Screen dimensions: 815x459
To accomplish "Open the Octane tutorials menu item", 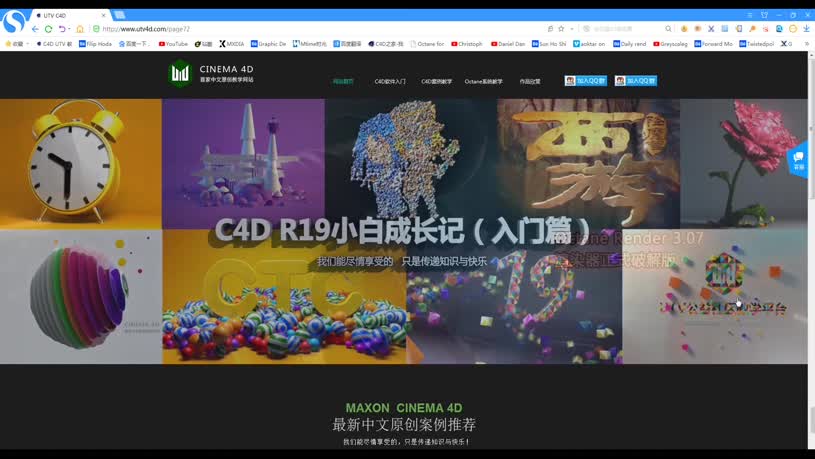I will 483,82.
